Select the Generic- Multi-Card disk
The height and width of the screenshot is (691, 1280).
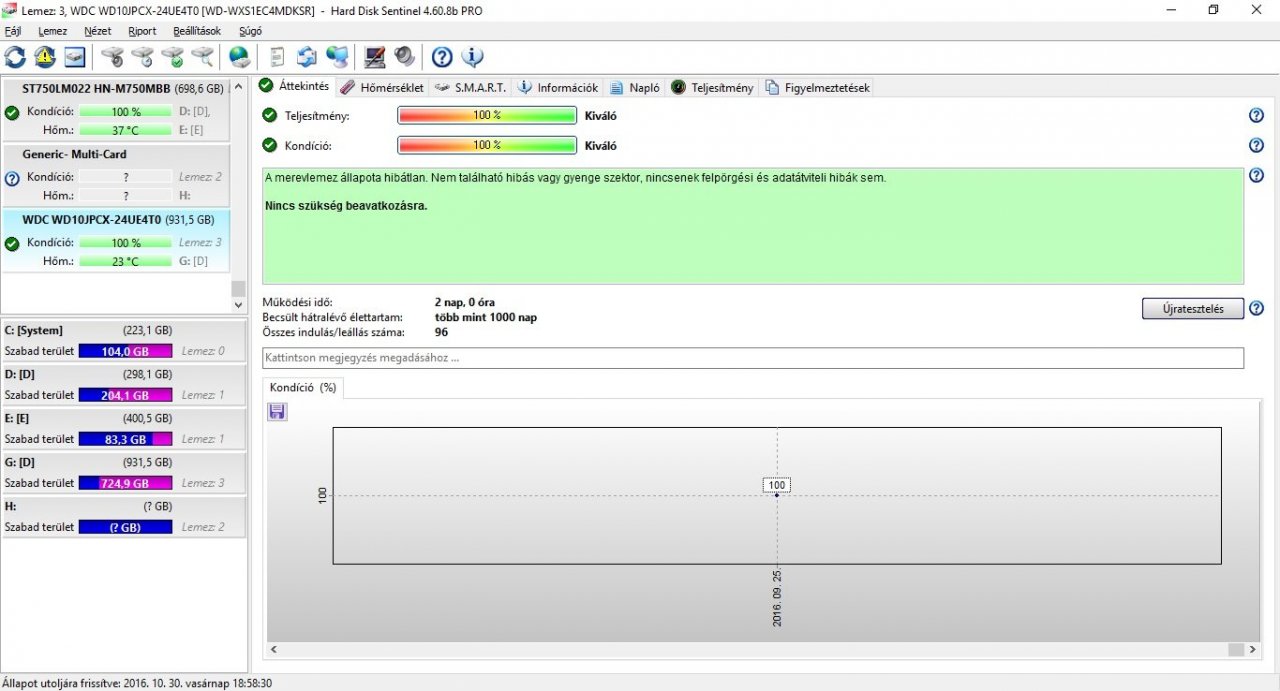tap(115, 175)
